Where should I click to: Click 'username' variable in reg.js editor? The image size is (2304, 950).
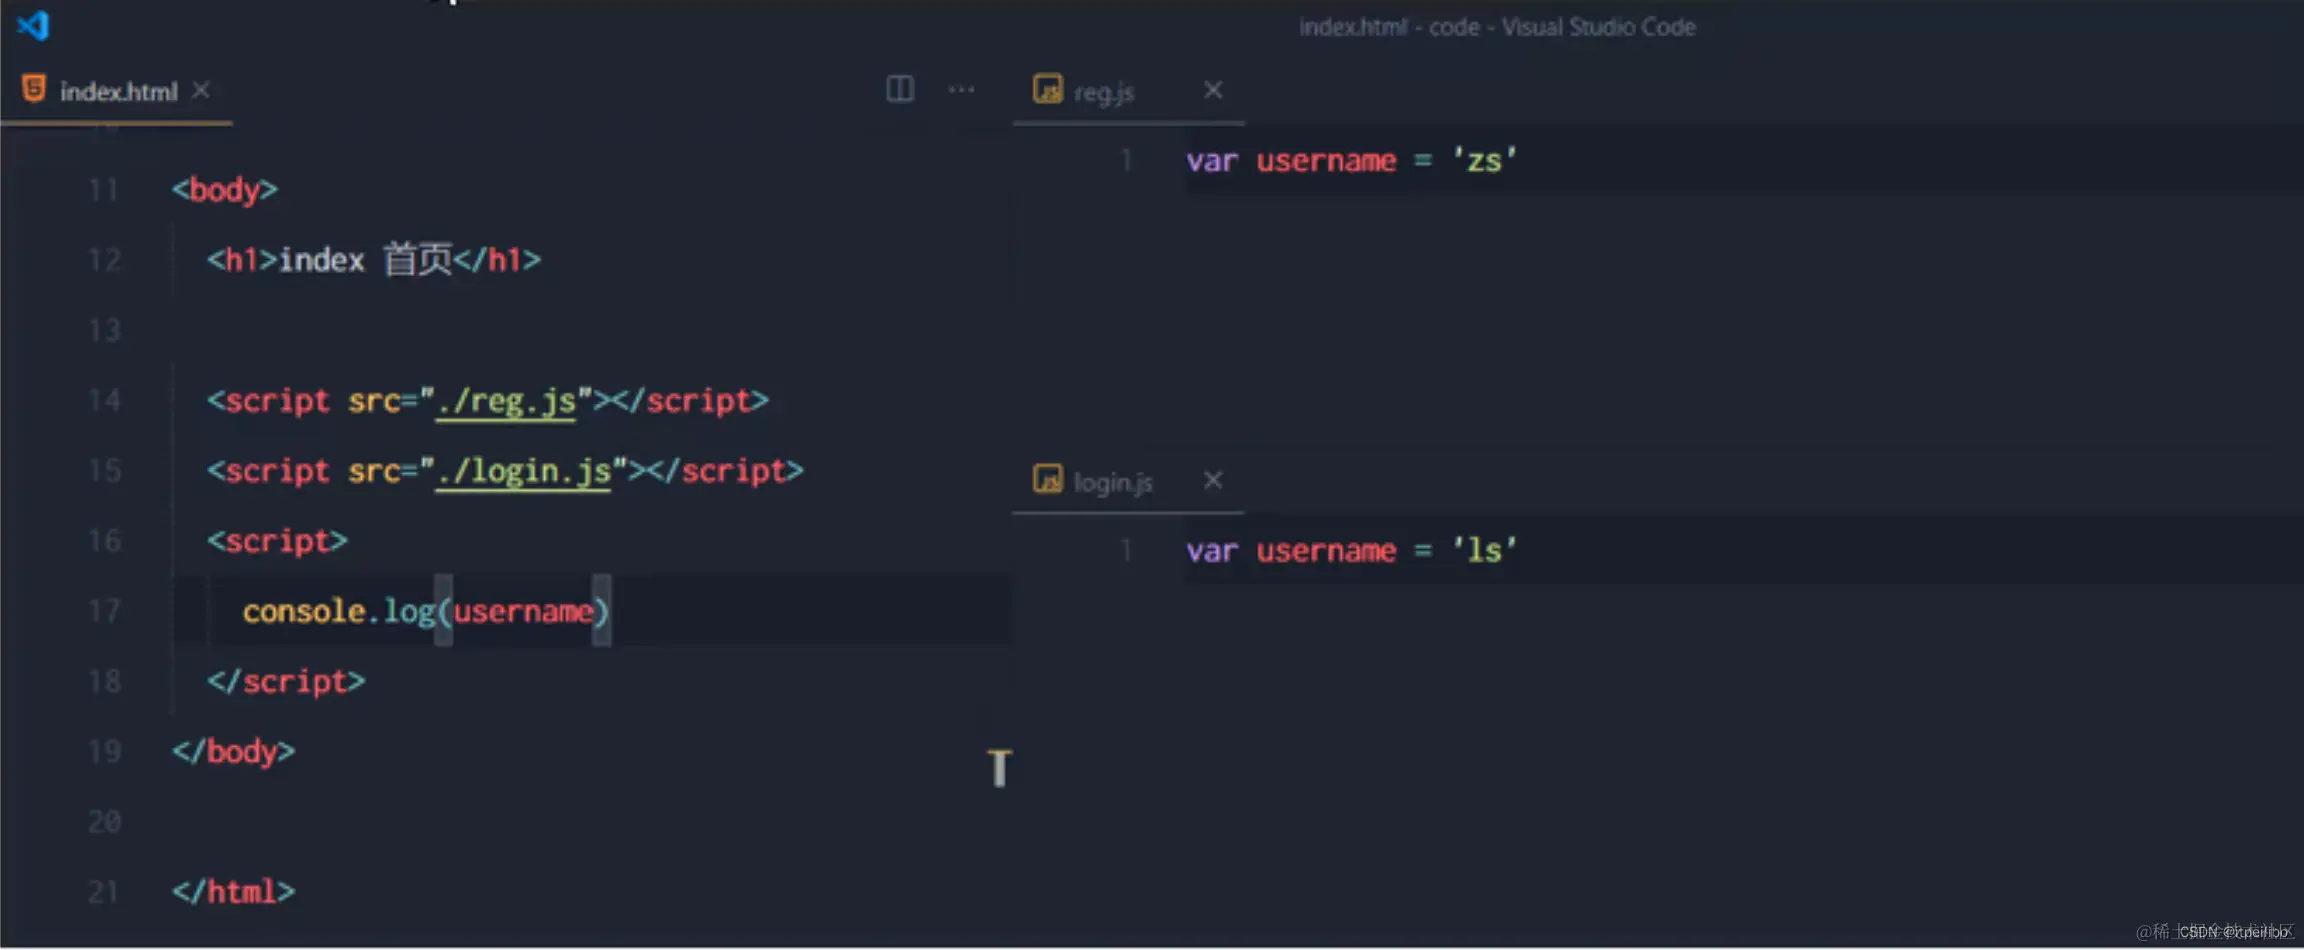pyautogui.click(x=1326, y=161)
